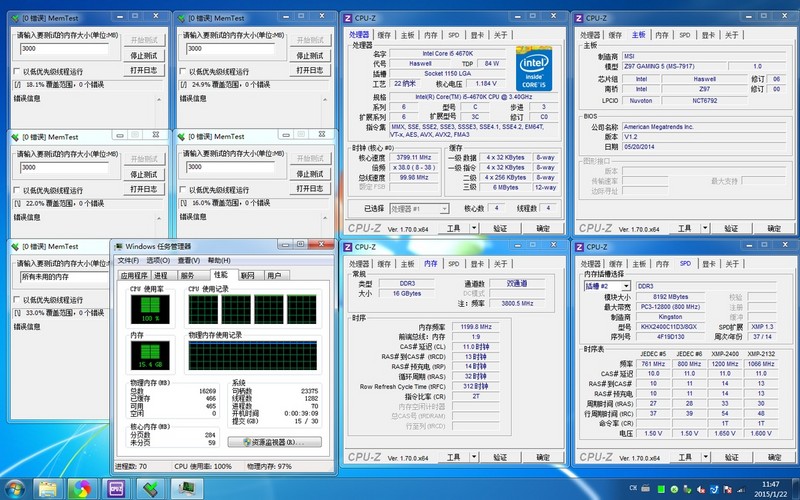800x500 pixels.
Task: Click the green circle X tray icon
Action: click(674, 489)
